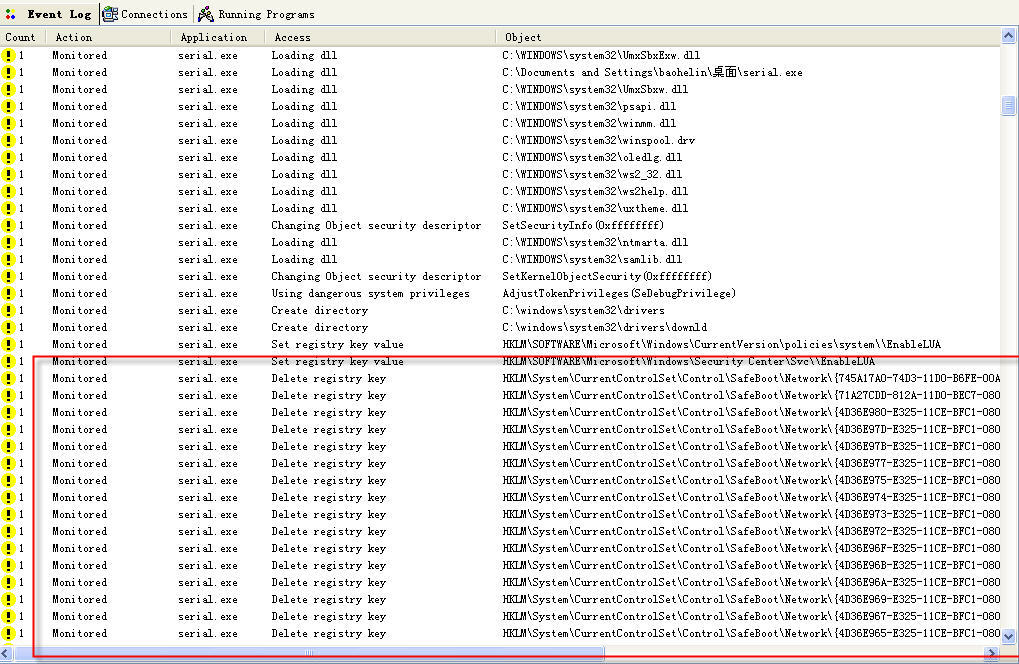Open the Running Programs tab
This screenshot has height=664, width=1019.
[256, 14]
